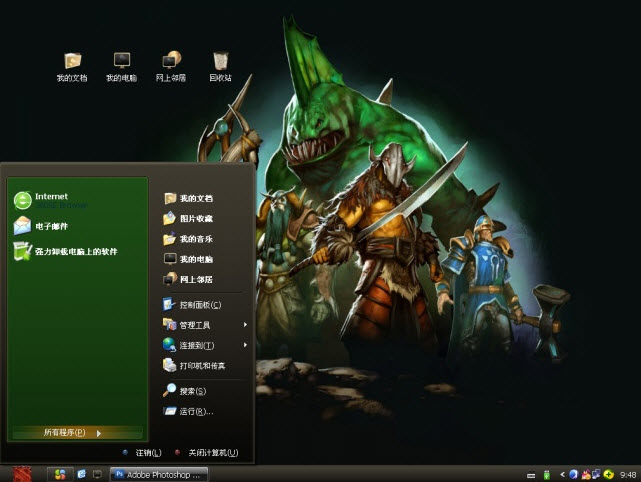Click the red Start button on taskbar
The height and width of the screenshot is (482, 641).
[21, 474]
